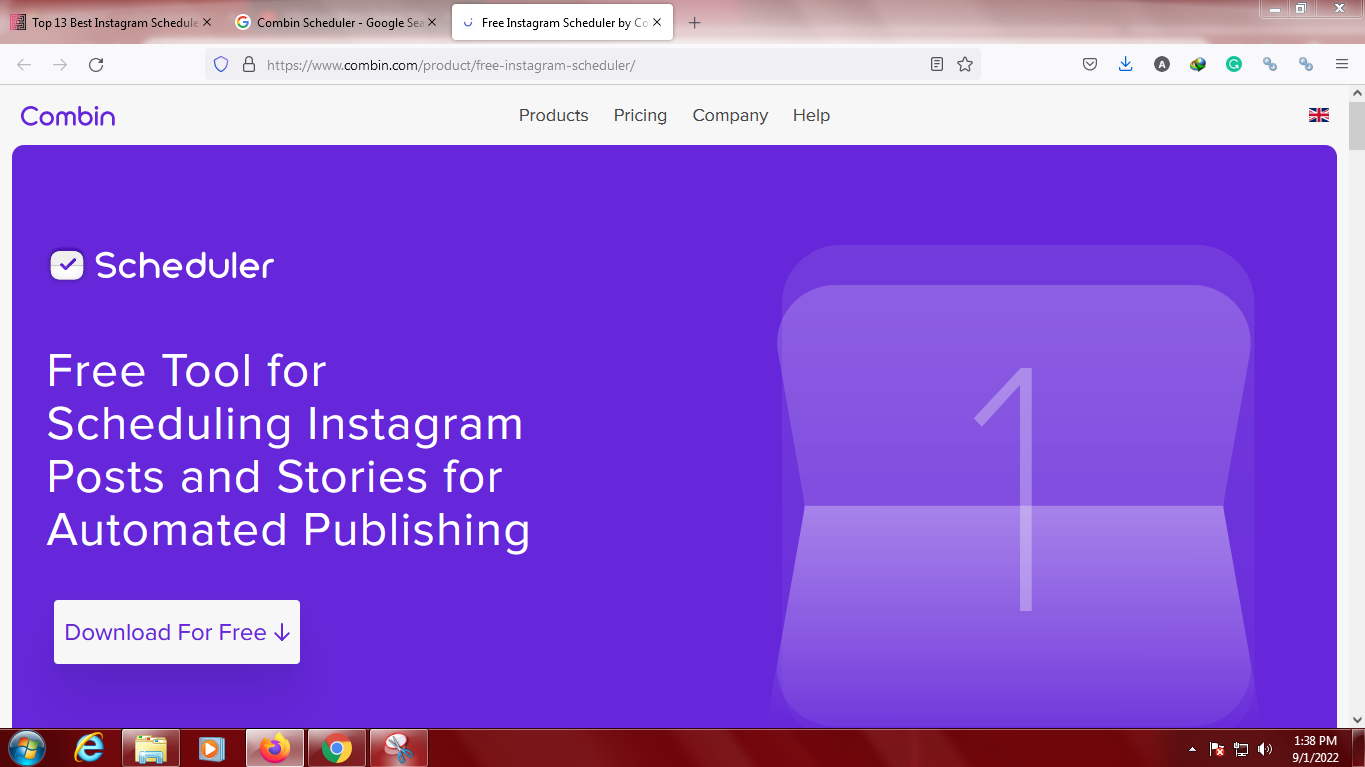The height and width of the screenshot is (767, 1365).
Task: Click the taskbar clock showing 1:38 PM
Action: point(1315,749)
